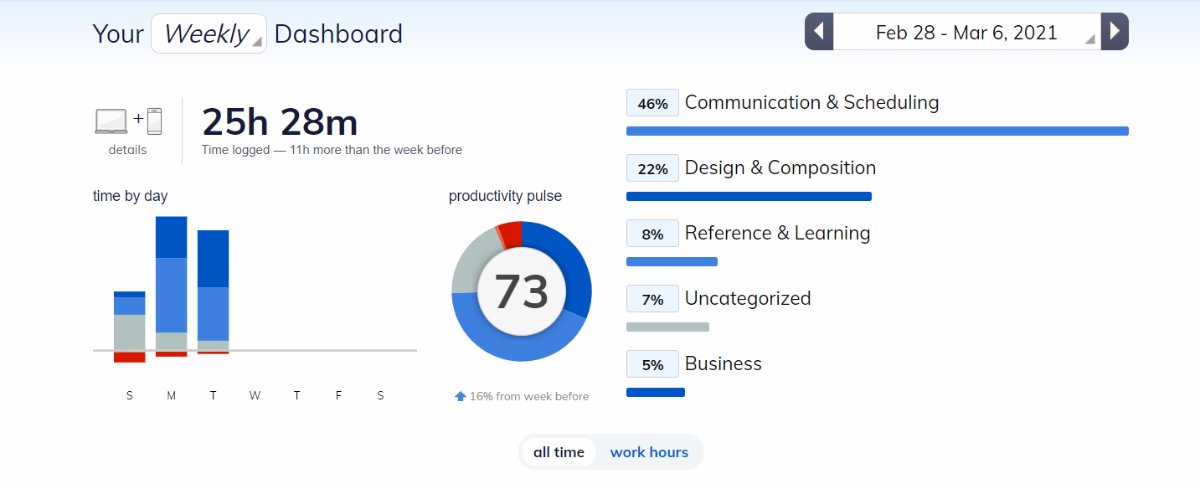Viewport: 1200px width, 488px height.
Task: Select the all time view
Action: [558, 452]
